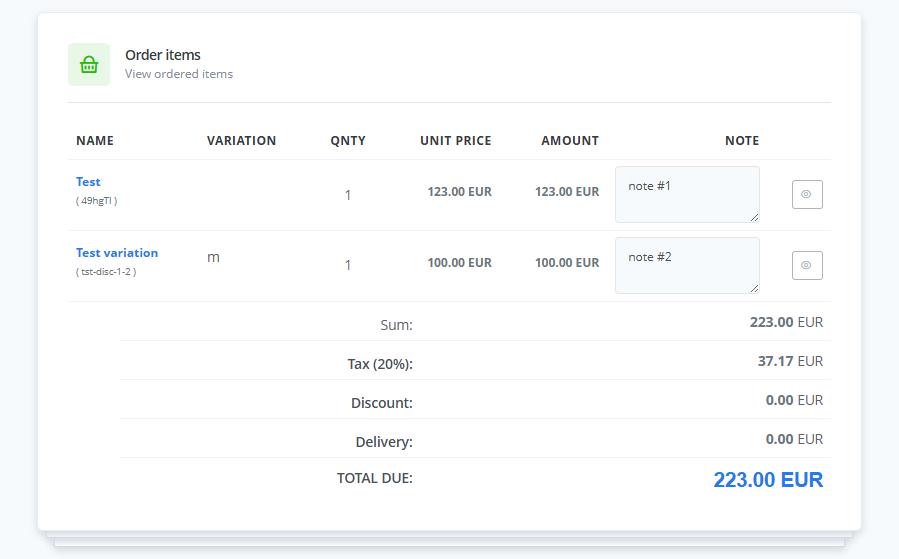Screen dimensions: 899x559
Task: Click the blue total 223.00 EUR
Action: tap(768, 480)
